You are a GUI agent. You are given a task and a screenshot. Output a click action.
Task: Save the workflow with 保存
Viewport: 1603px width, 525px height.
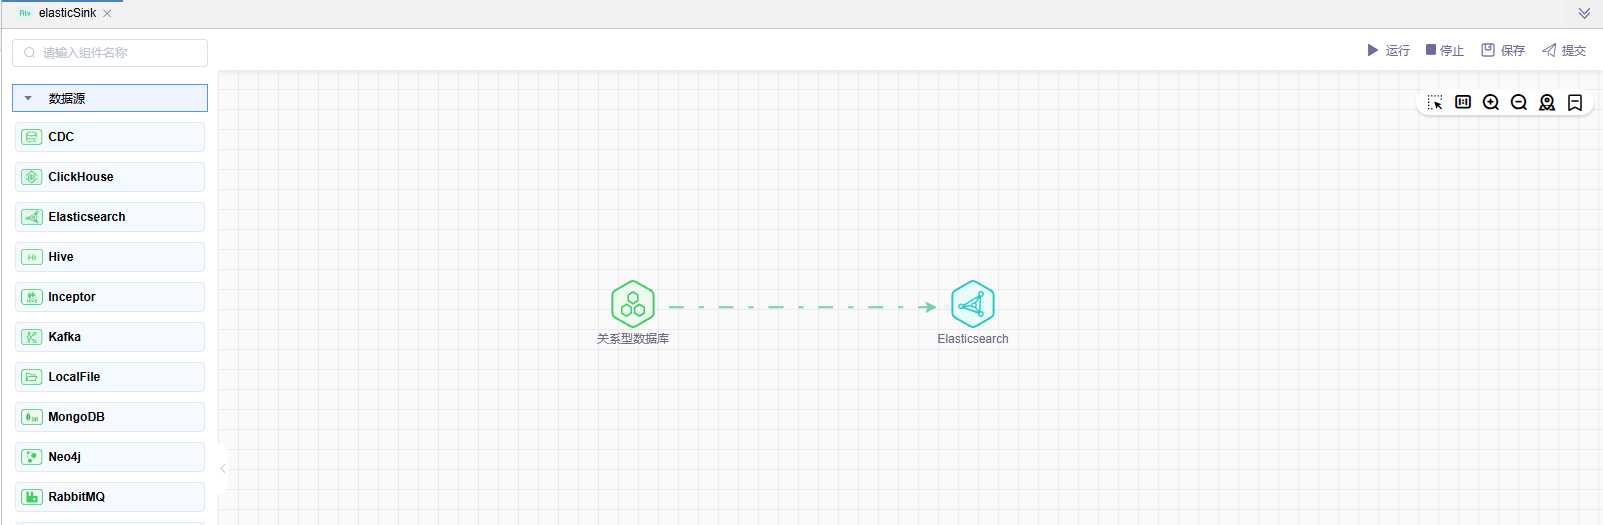pyautogui.click(x=1503, y=50)
